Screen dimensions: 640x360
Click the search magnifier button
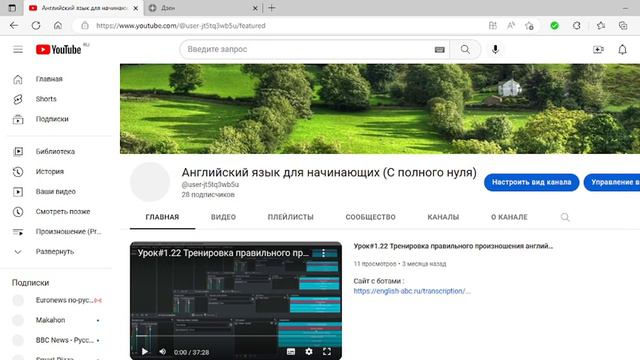coord(465,49)
